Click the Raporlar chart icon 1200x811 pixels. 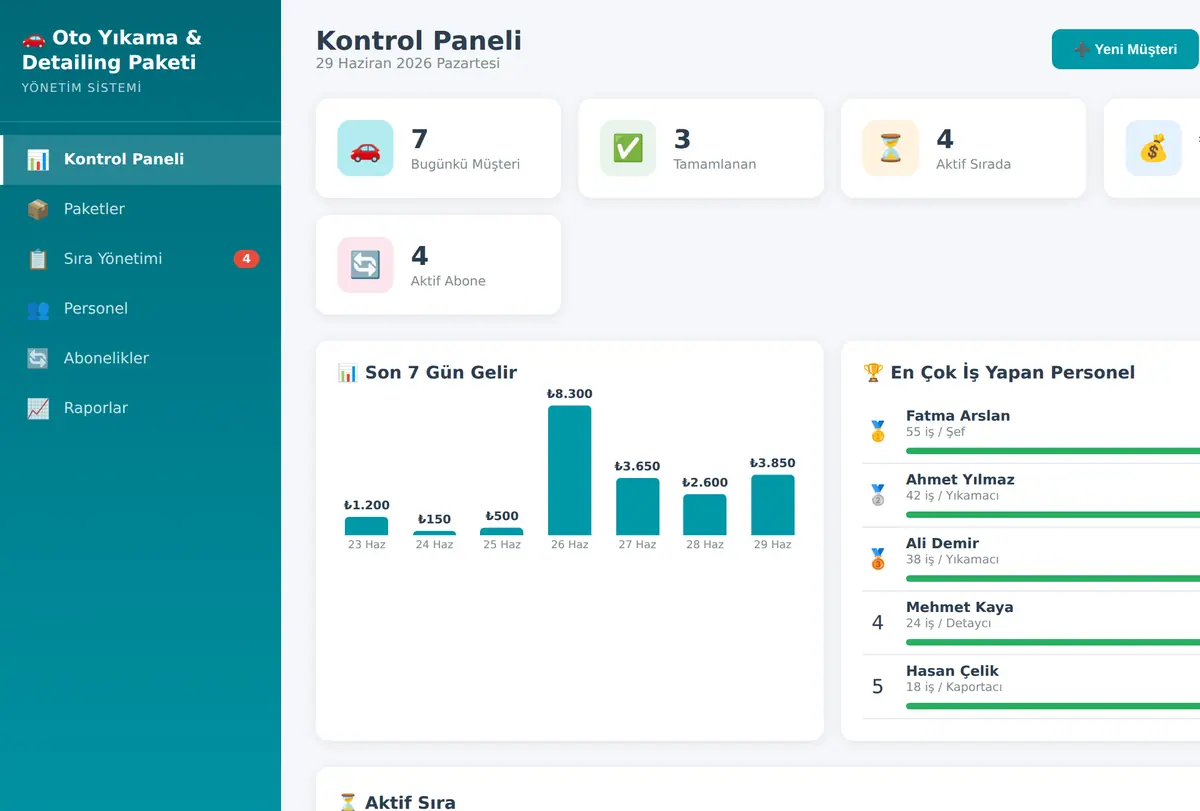click(x=38, y=408)
